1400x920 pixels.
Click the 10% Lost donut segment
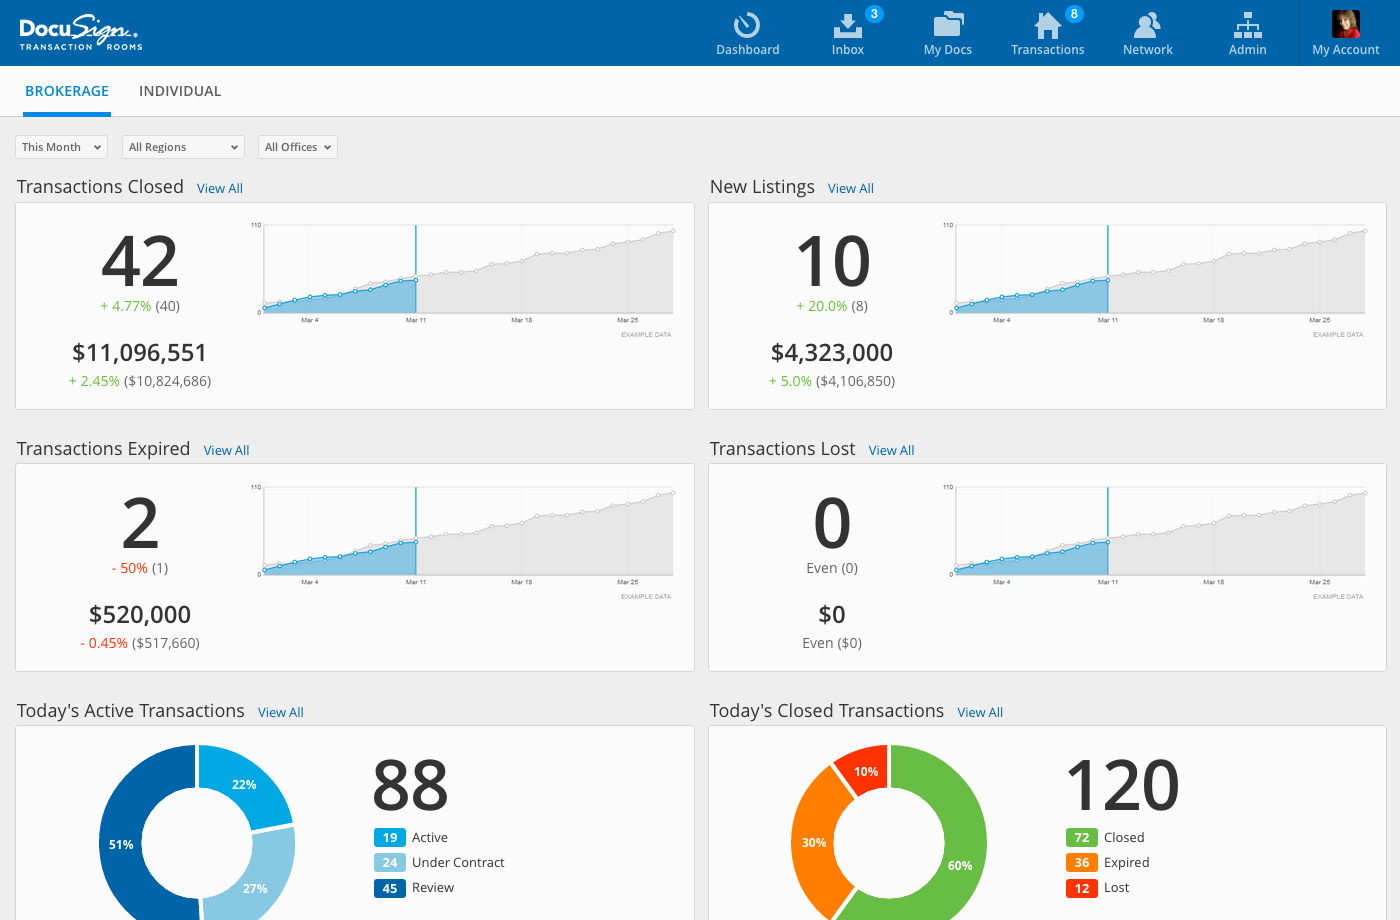[865, 771]
